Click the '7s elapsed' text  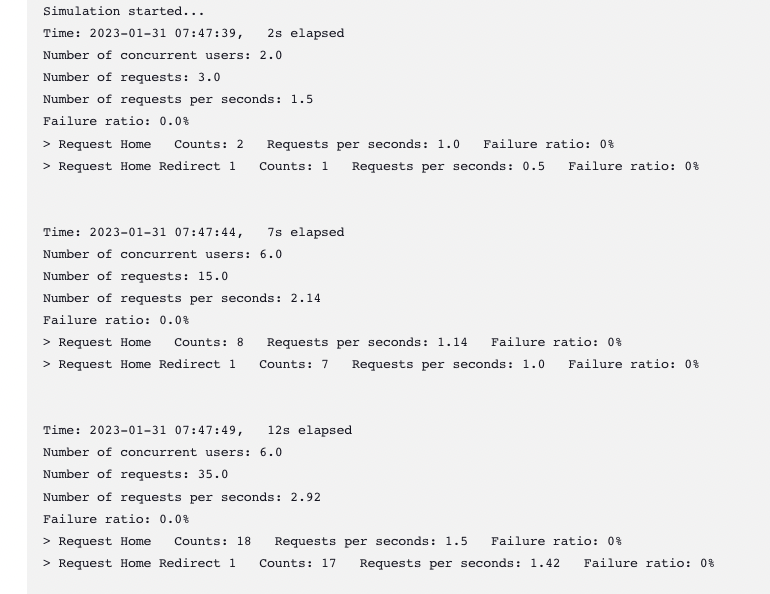coord(306,232)
